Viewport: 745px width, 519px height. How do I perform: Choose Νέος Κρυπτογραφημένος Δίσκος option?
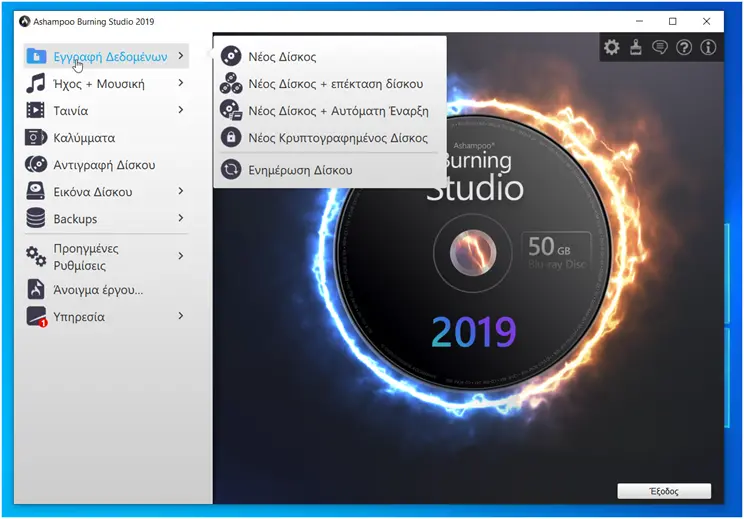[329, 137]
